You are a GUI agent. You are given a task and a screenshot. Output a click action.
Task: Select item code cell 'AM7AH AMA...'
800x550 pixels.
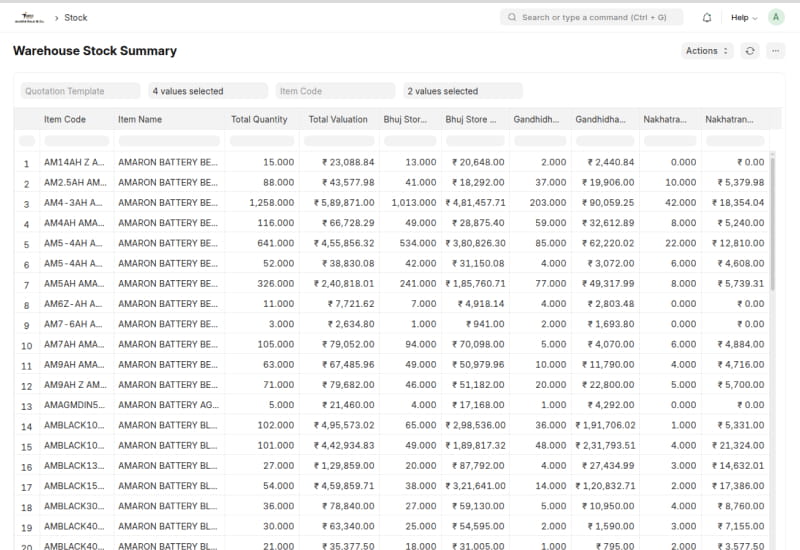click(74, 344)
